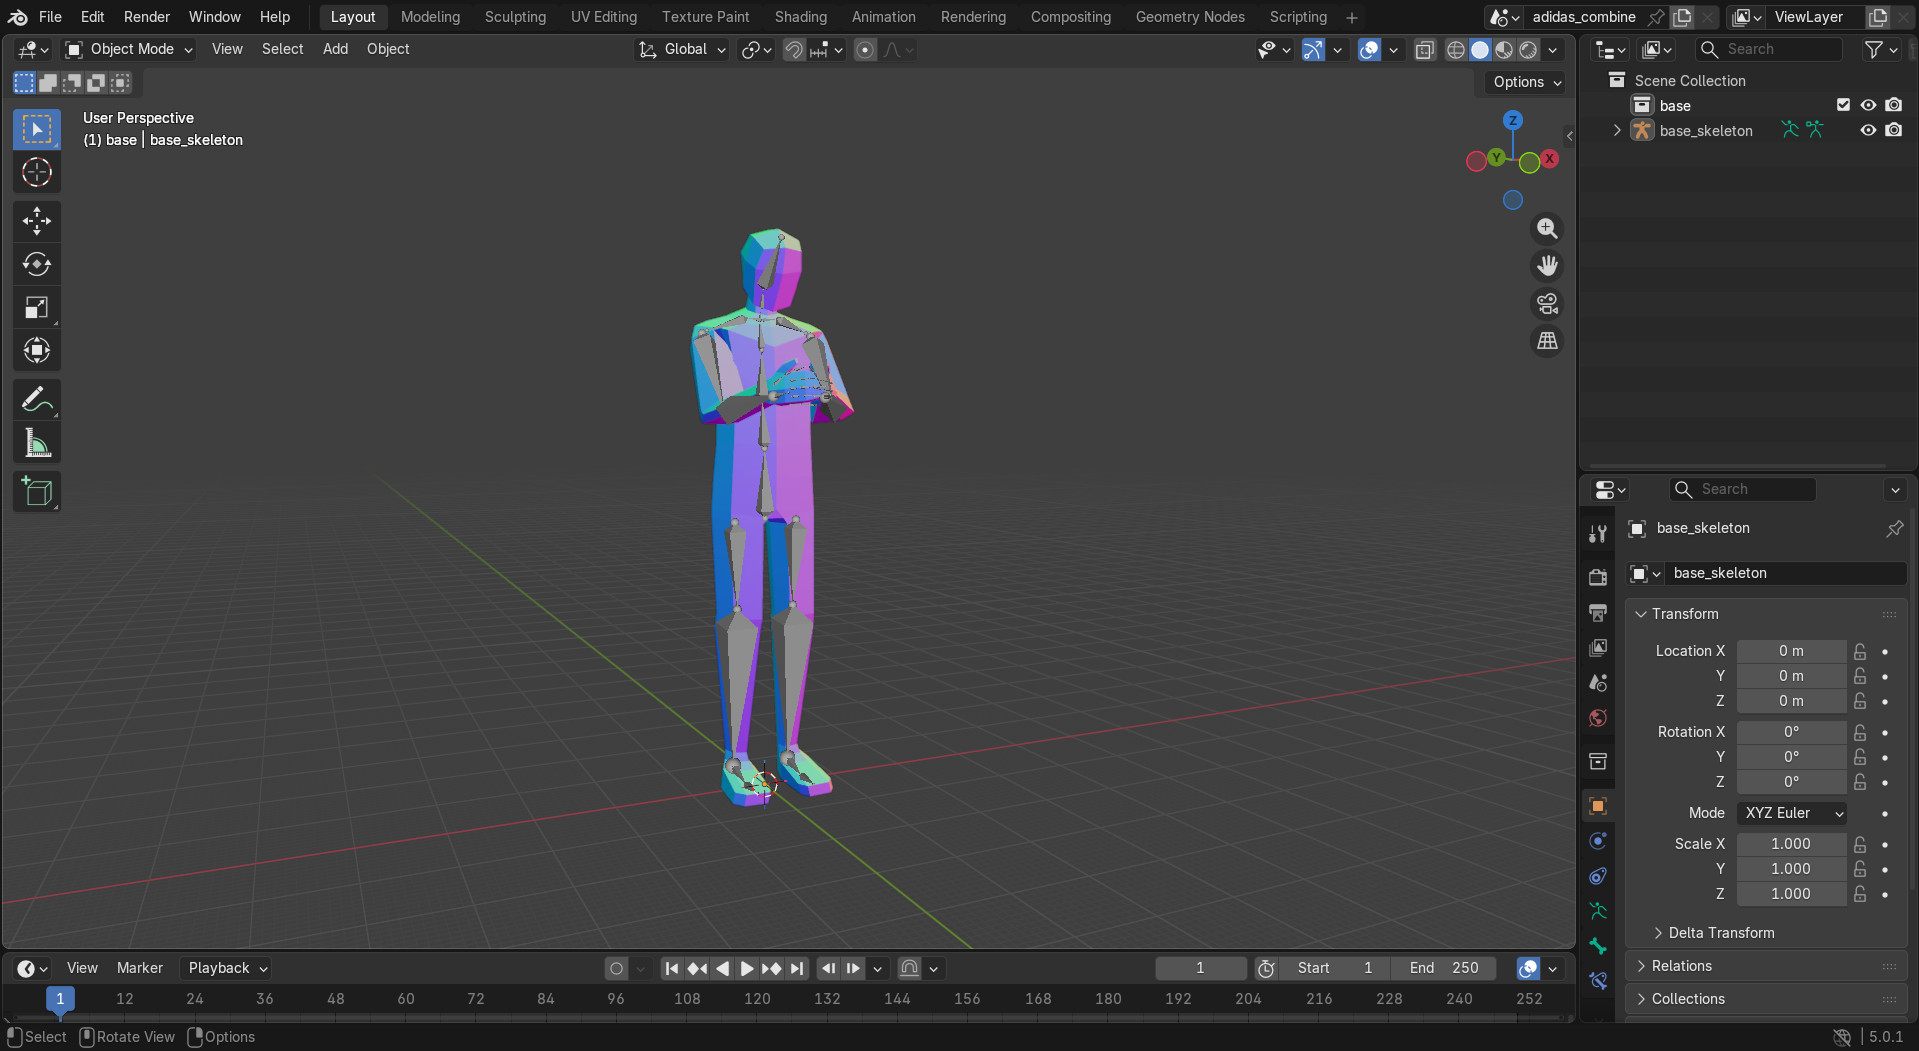Click frame 1 playhead marker
1919x1051 pixels.
coord(60,998)
